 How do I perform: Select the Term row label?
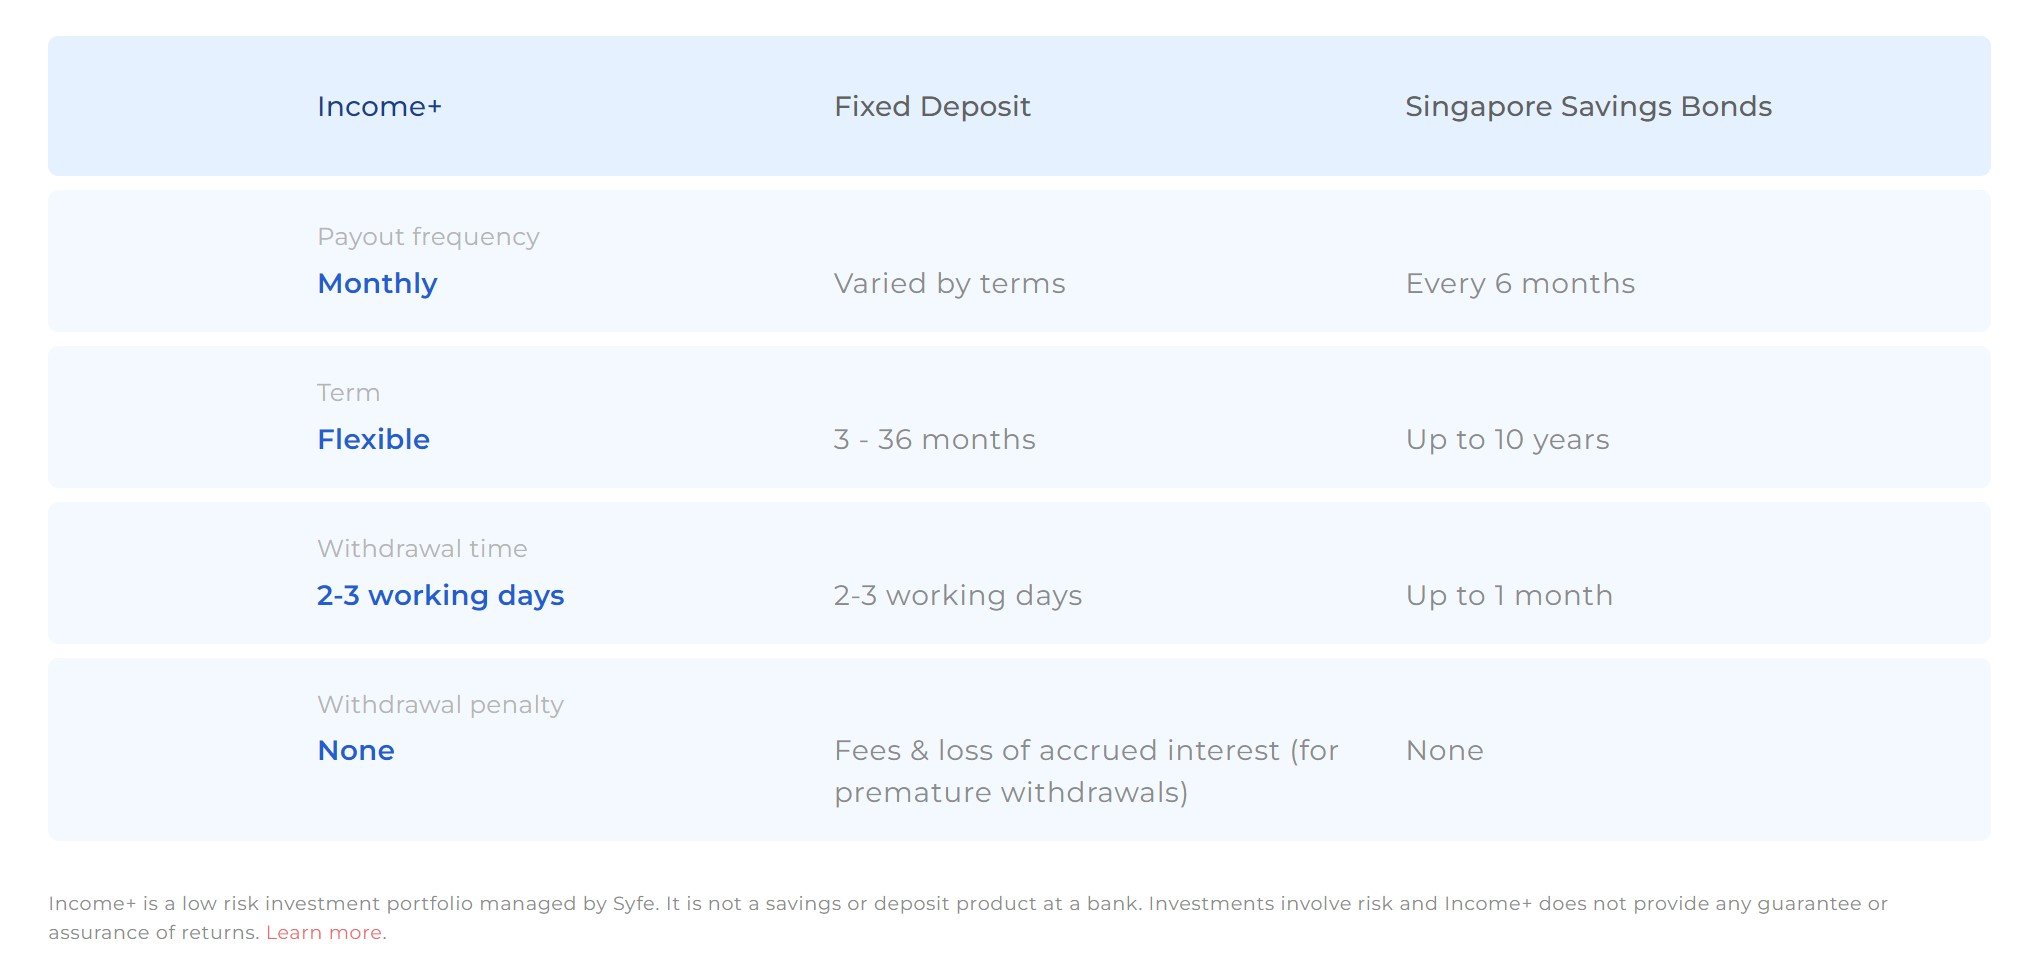[348, 393]
